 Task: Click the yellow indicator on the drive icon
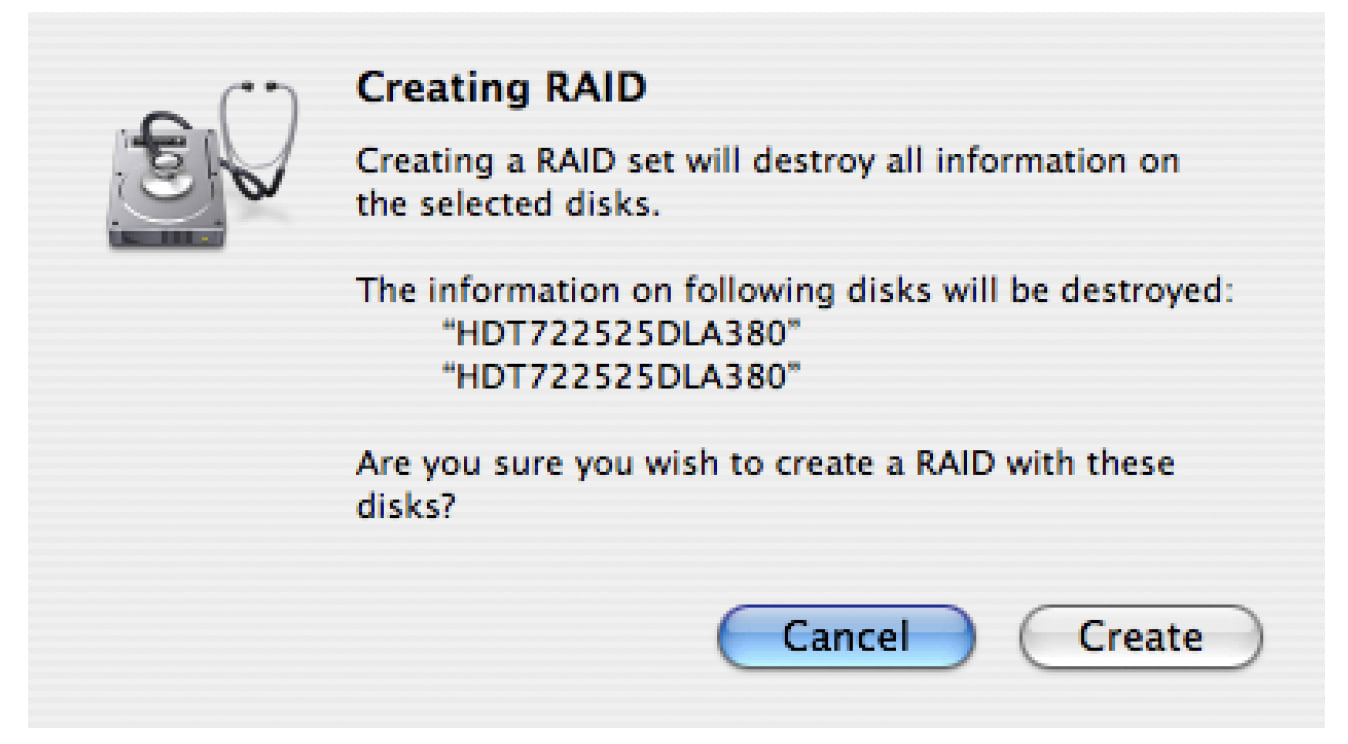coord(204,238)
